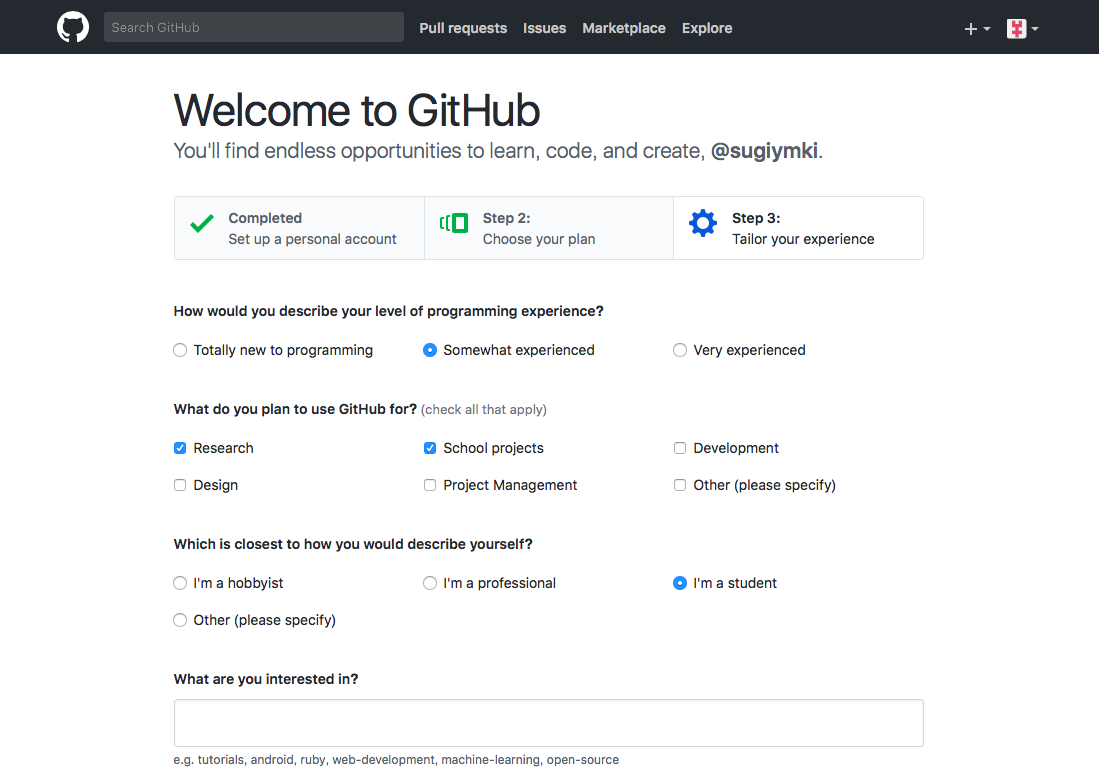Open the profile menu dropdown arrow
1099x777 pixels.
(1035, 29)
